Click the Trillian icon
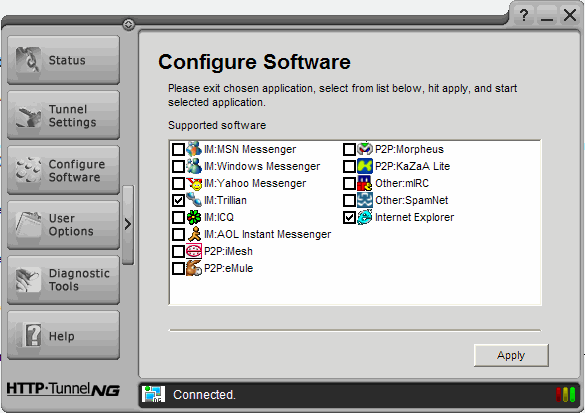This screenshot has height=413, width=585. coord(194,200)
